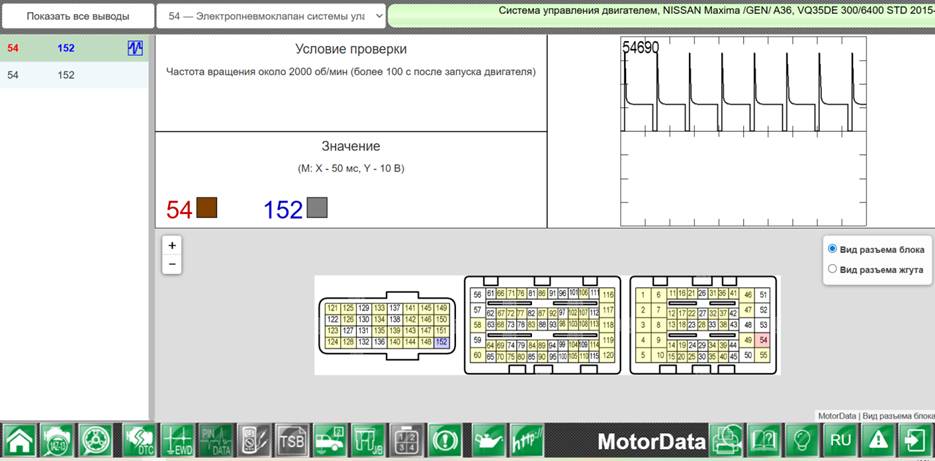Click highlighted pin 152 in left connector
This screenshot has width=935, height=461.
point(441,342)
